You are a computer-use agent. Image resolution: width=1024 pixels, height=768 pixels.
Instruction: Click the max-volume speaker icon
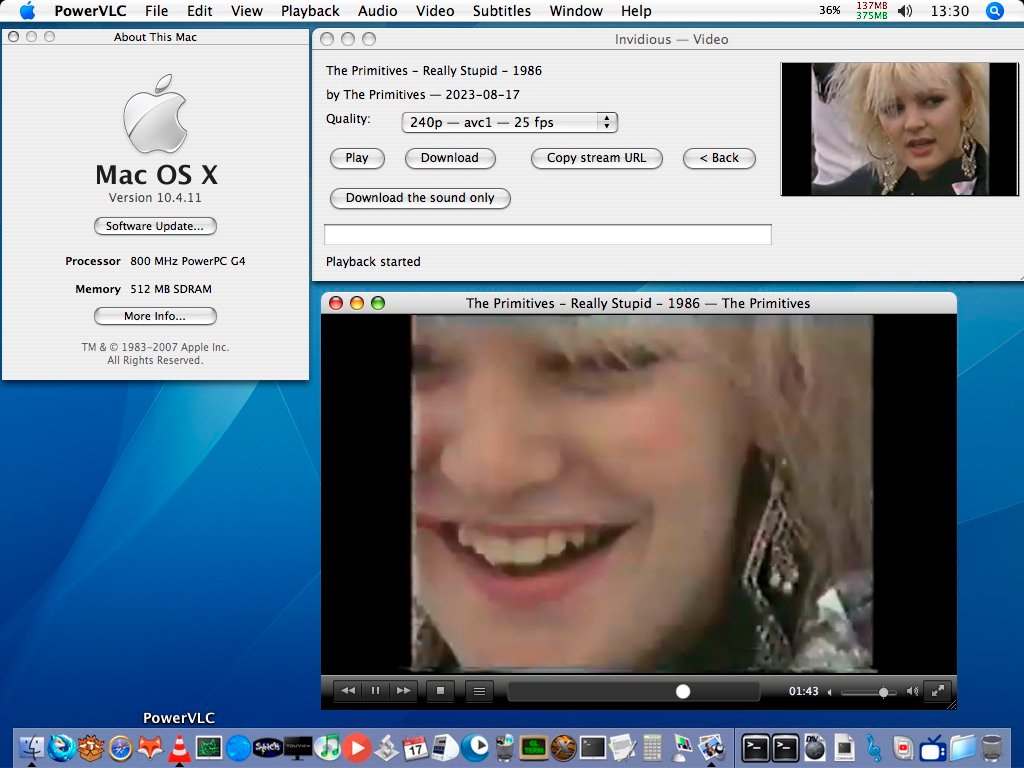(x=912, y=692)
